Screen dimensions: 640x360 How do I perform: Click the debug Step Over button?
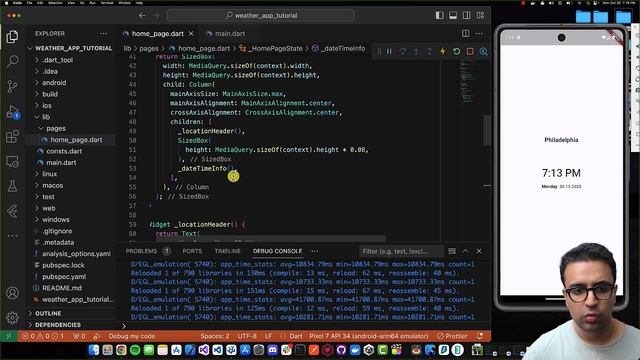403,51
